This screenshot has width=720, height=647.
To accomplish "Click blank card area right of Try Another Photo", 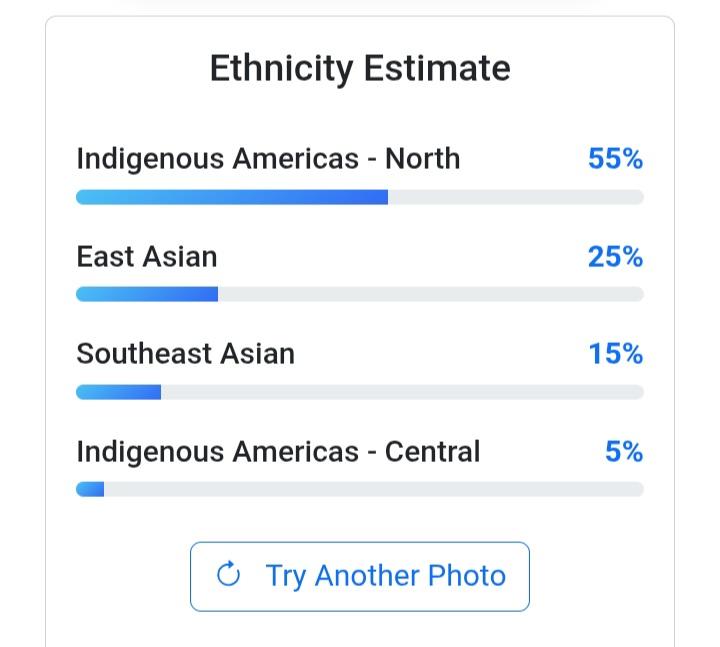I will tap(600, 576).
